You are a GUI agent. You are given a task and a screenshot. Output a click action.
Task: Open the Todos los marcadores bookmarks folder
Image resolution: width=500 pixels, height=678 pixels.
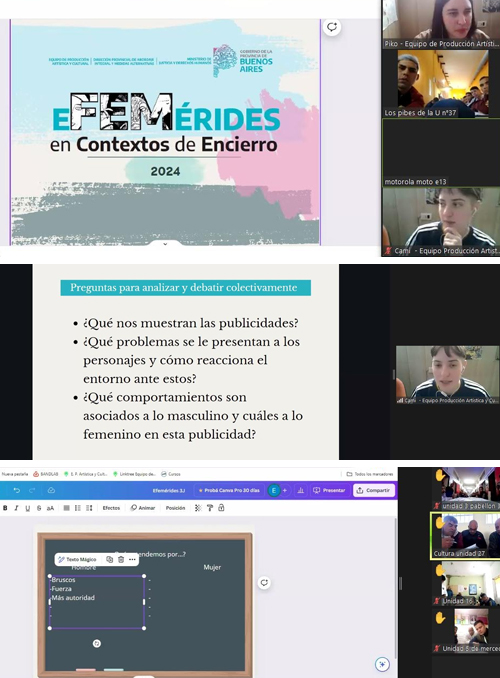coord(370,474)
